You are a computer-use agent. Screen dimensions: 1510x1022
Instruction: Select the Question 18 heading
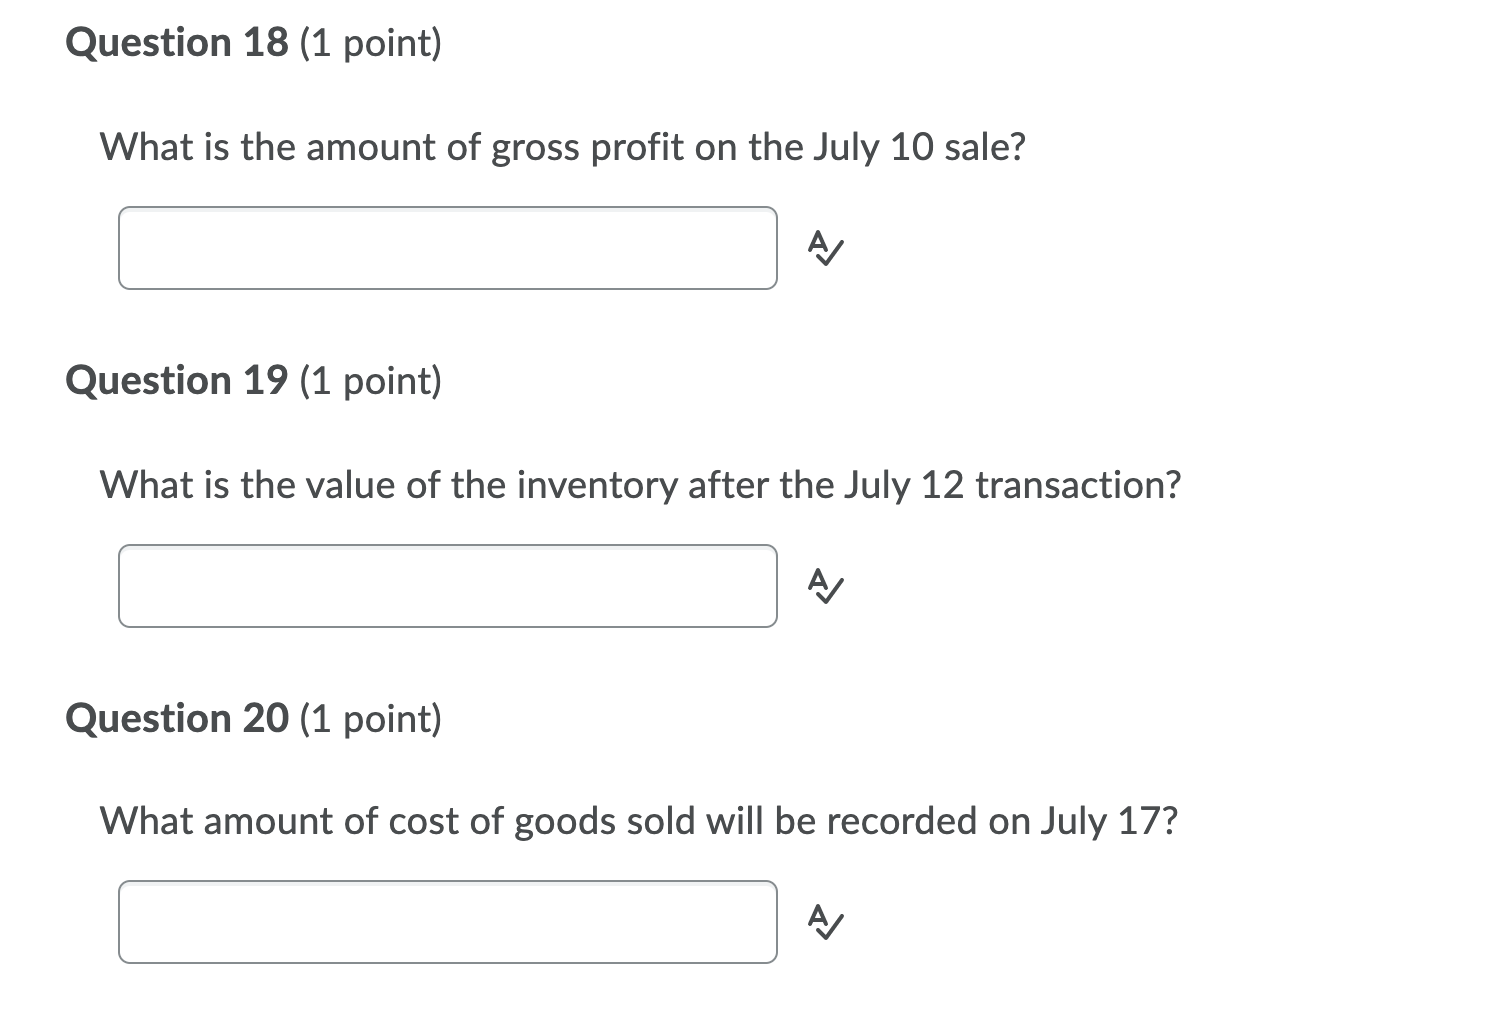[254, 42]
